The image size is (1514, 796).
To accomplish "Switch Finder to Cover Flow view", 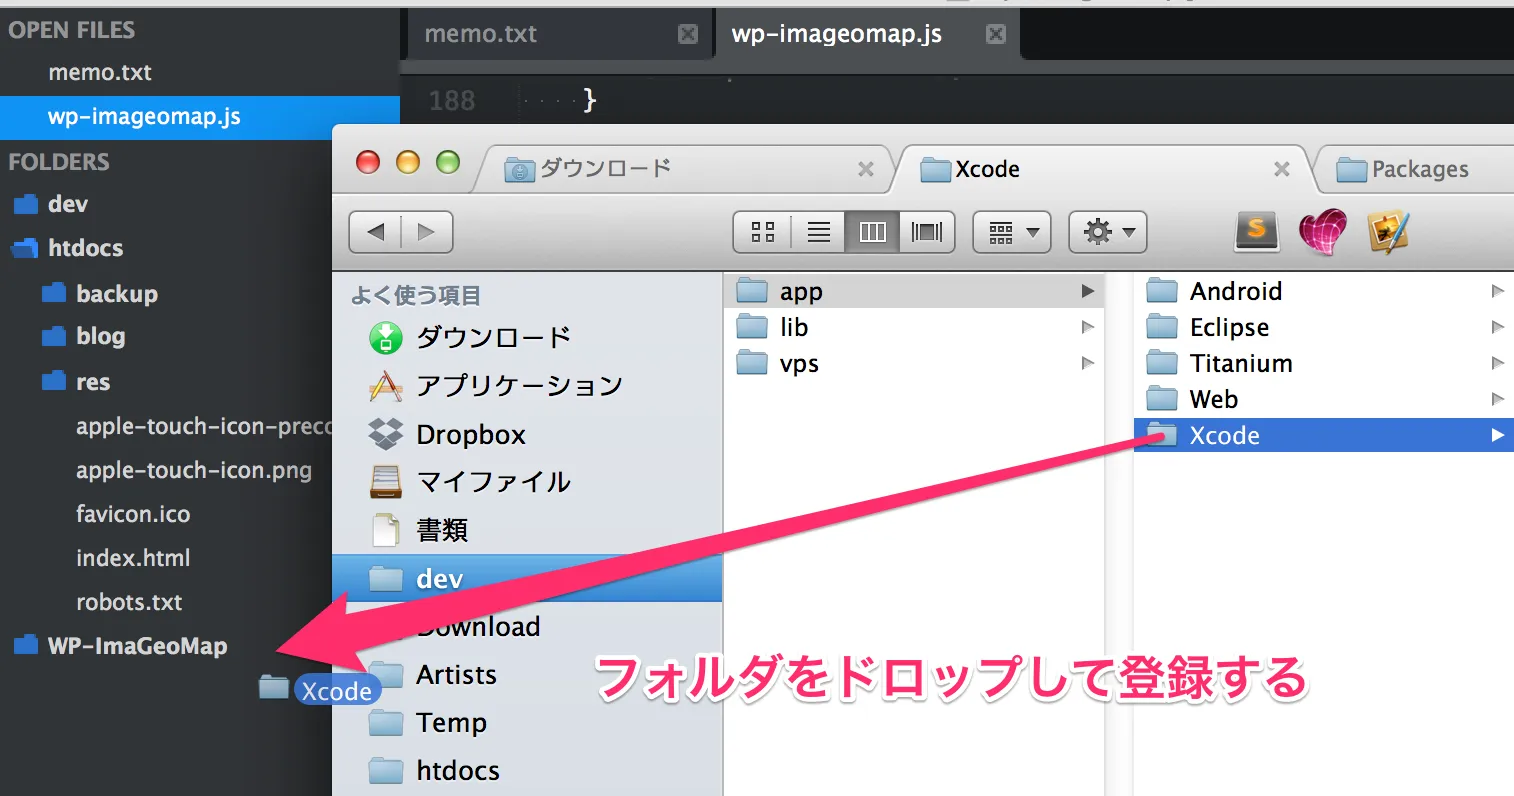I will 927,232.
